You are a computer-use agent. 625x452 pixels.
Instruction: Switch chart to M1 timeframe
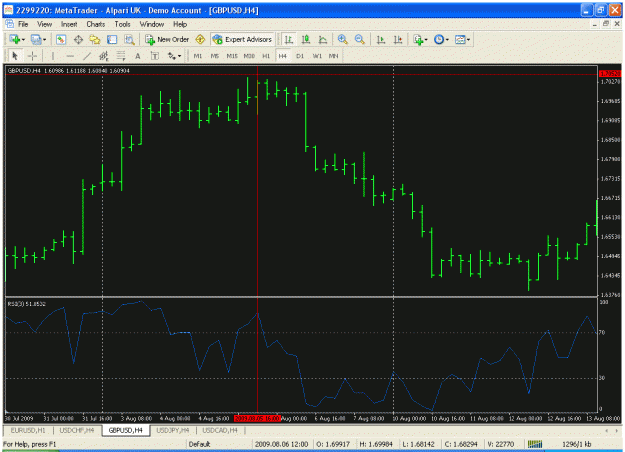click(197, 56)
